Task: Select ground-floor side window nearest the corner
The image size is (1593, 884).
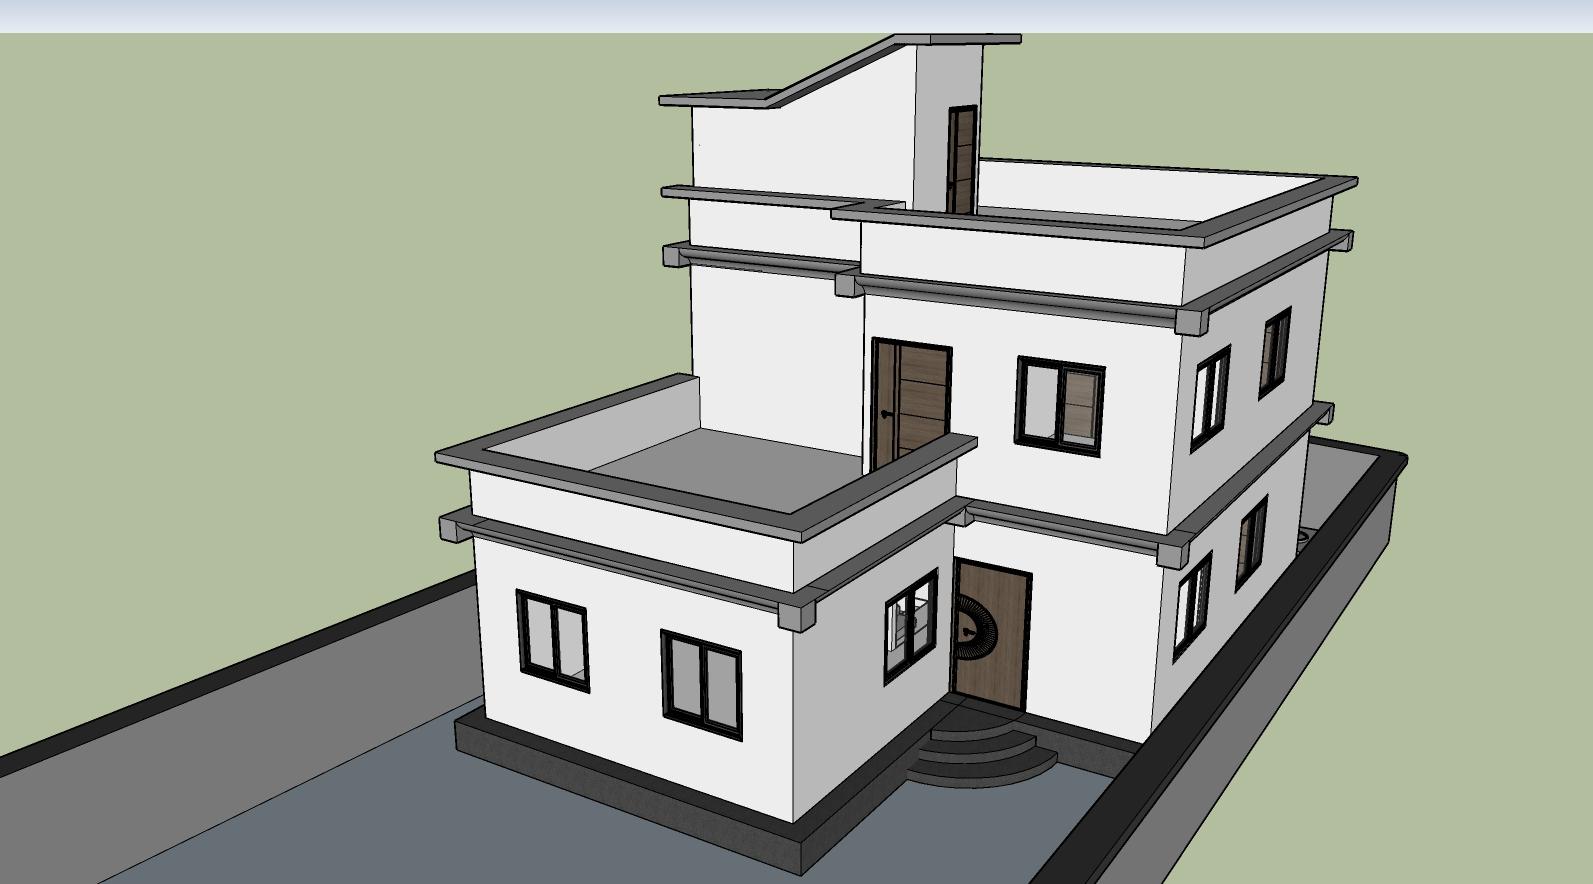Action: click(x=1192, y=607)
